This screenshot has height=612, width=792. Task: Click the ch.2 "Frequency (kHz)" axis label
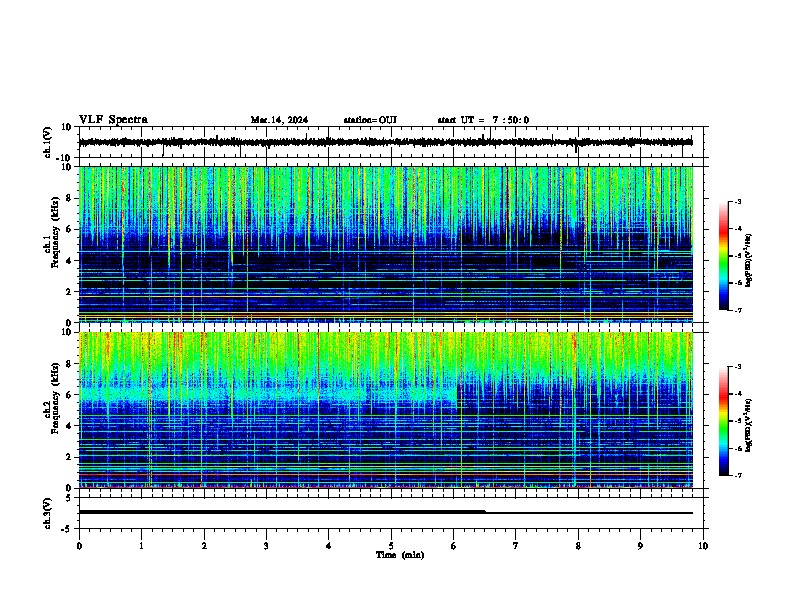point(55,398)
